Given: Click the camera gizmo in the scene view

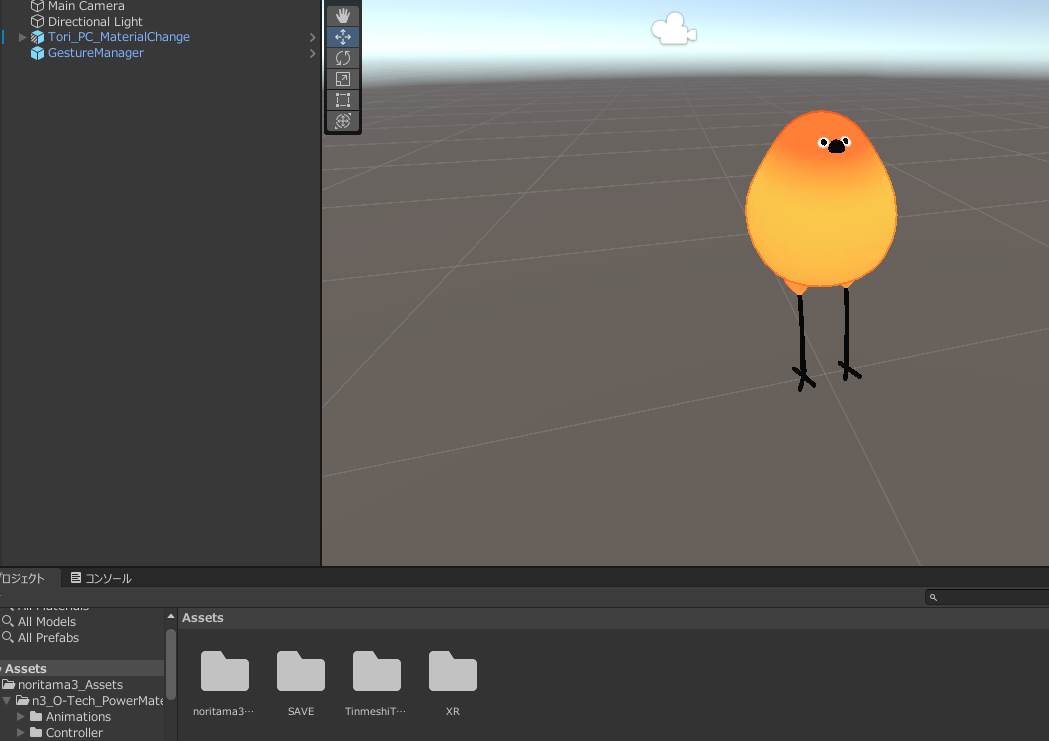Looking at the screenshot, I should click(673, 29).
